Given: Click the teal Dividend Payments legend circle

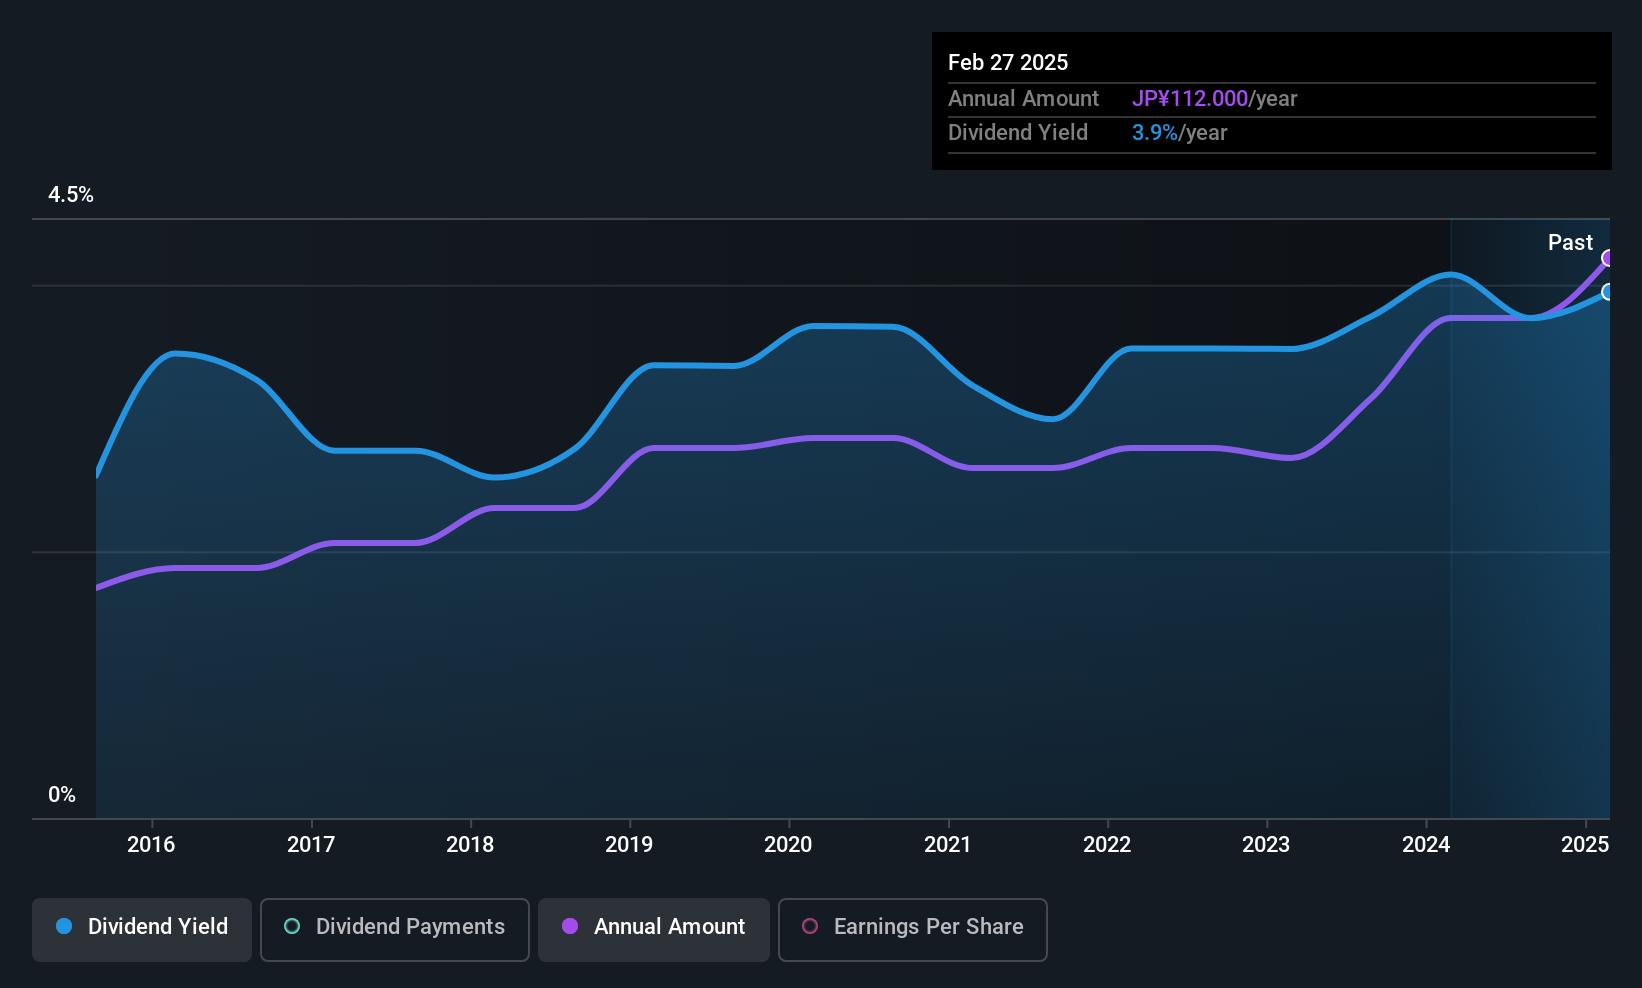Looking at the screenshot, I should (x=292, y=927).
